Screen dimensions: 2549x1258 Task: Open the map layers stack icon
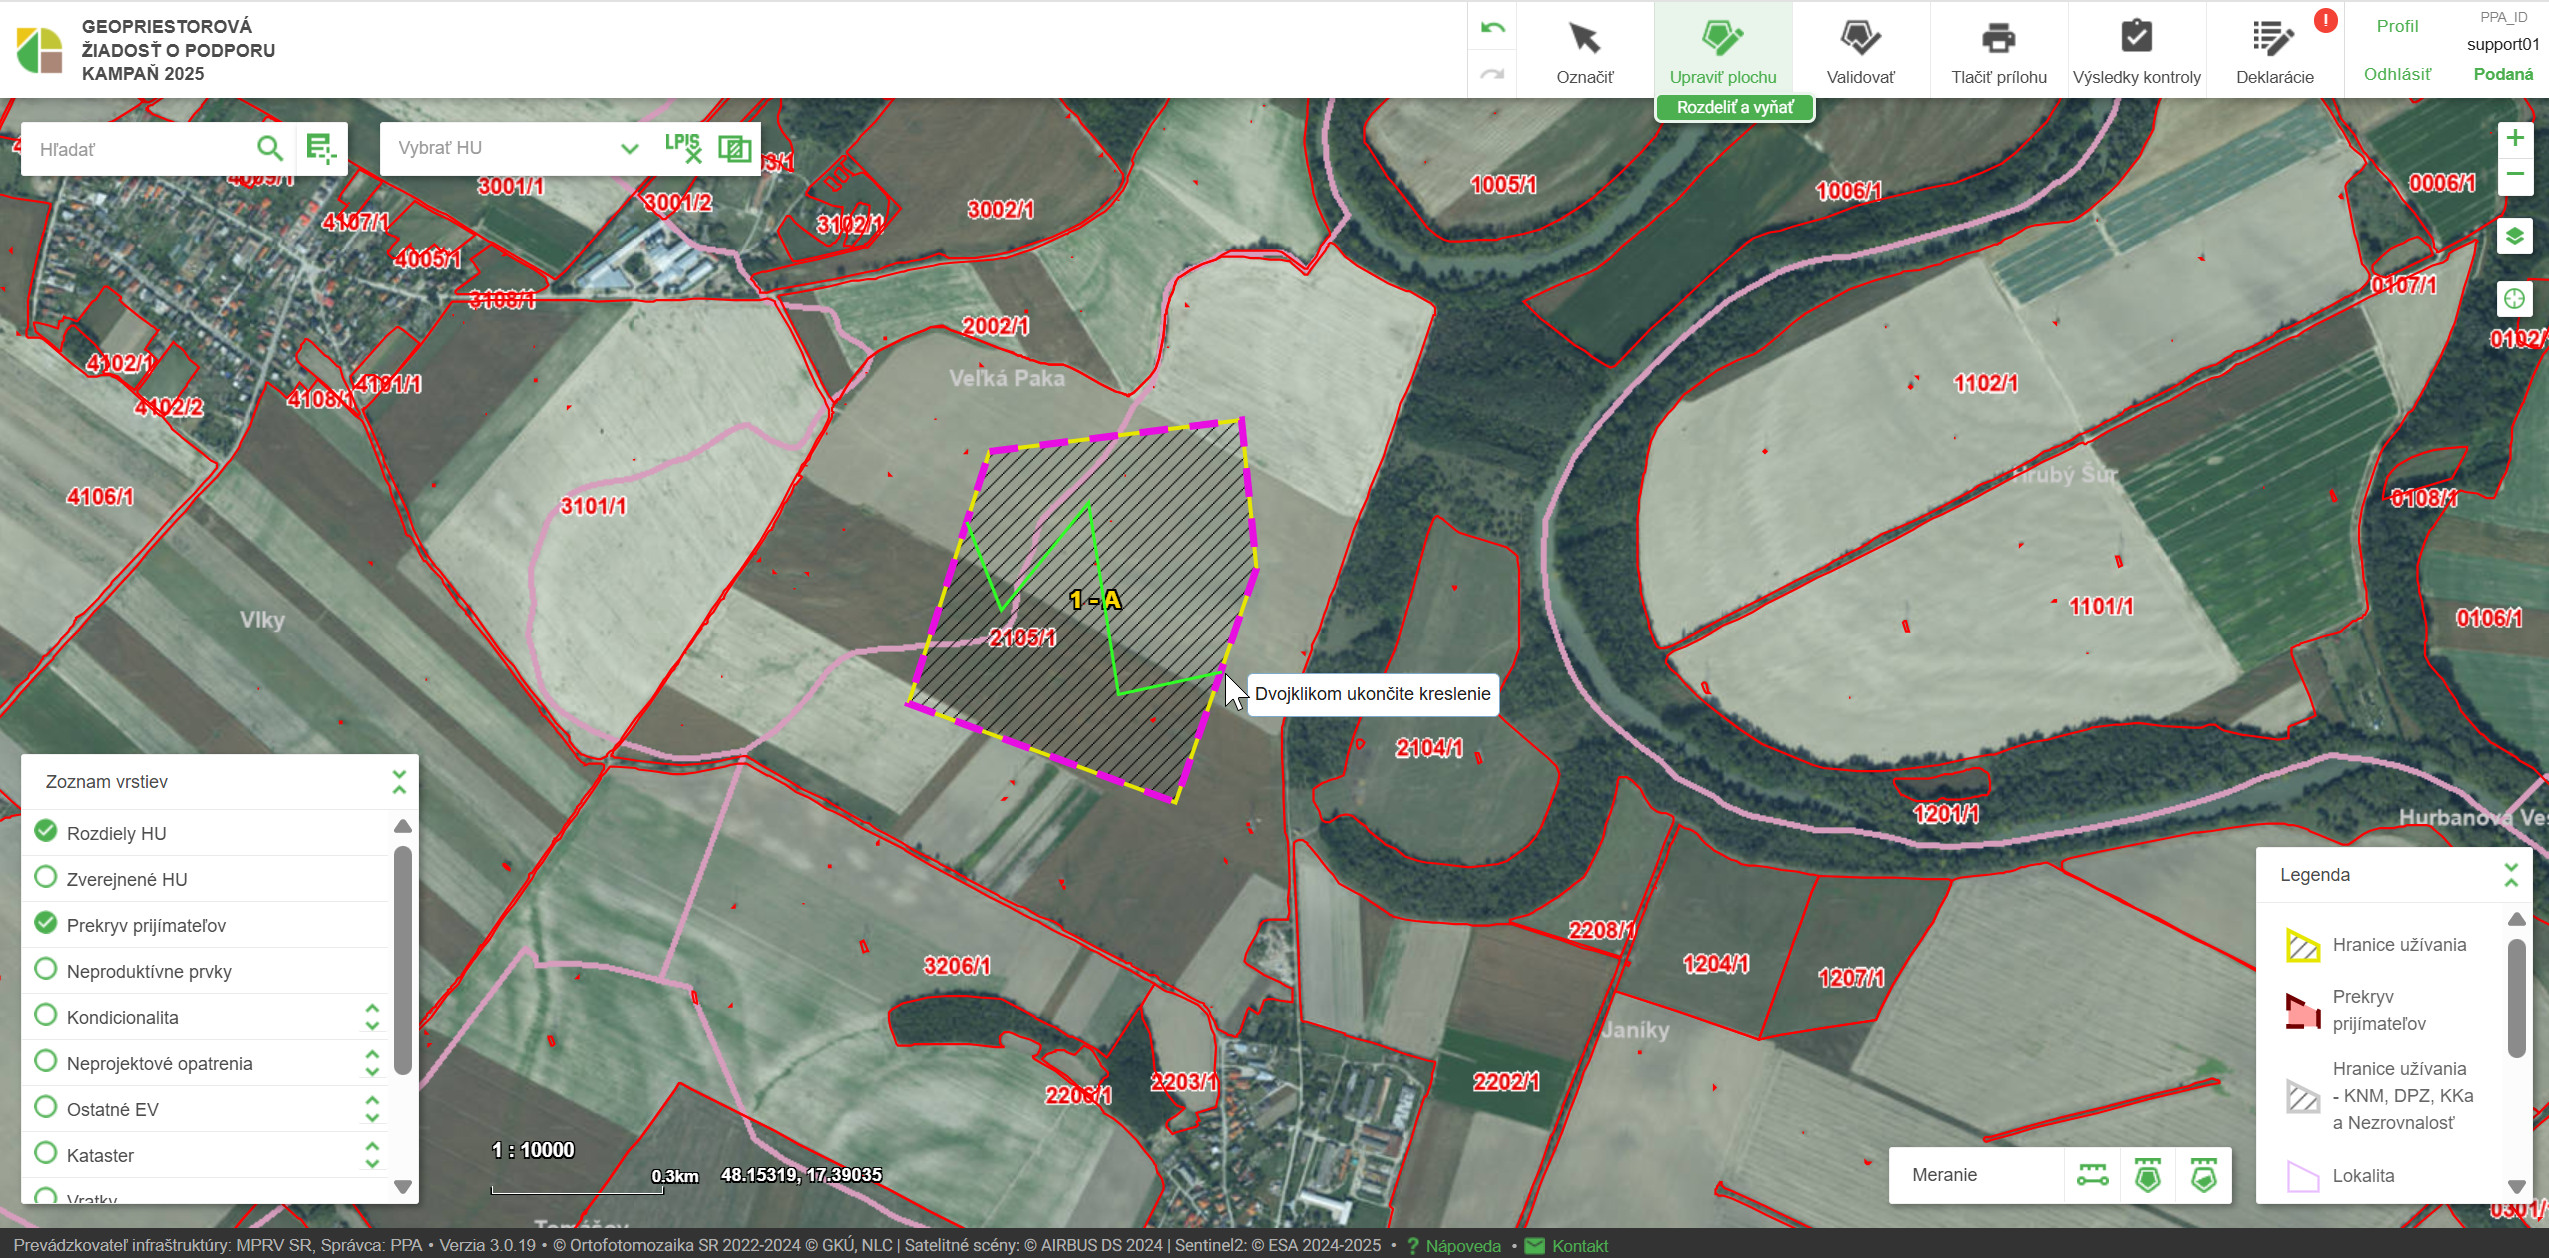[x=2514, y=237]
